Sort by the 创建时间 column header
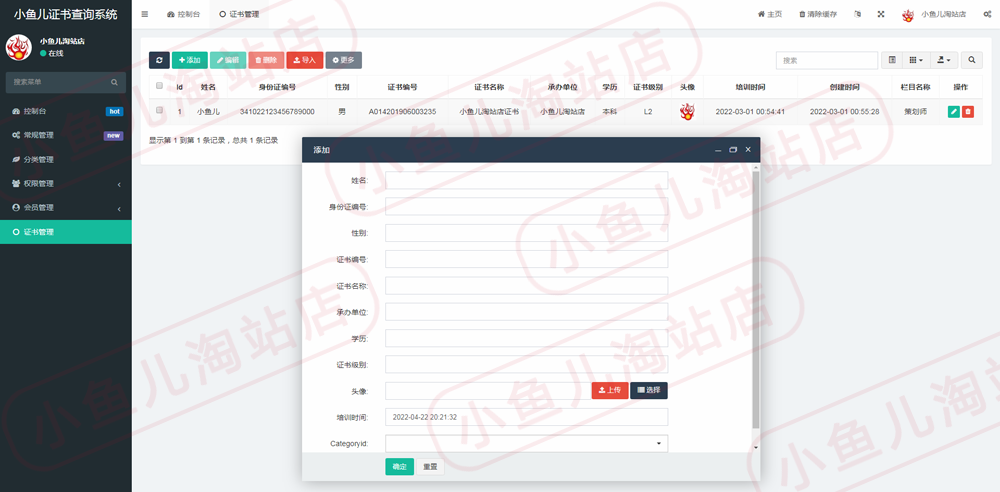 pyautogui.click(x=844, y=87)
